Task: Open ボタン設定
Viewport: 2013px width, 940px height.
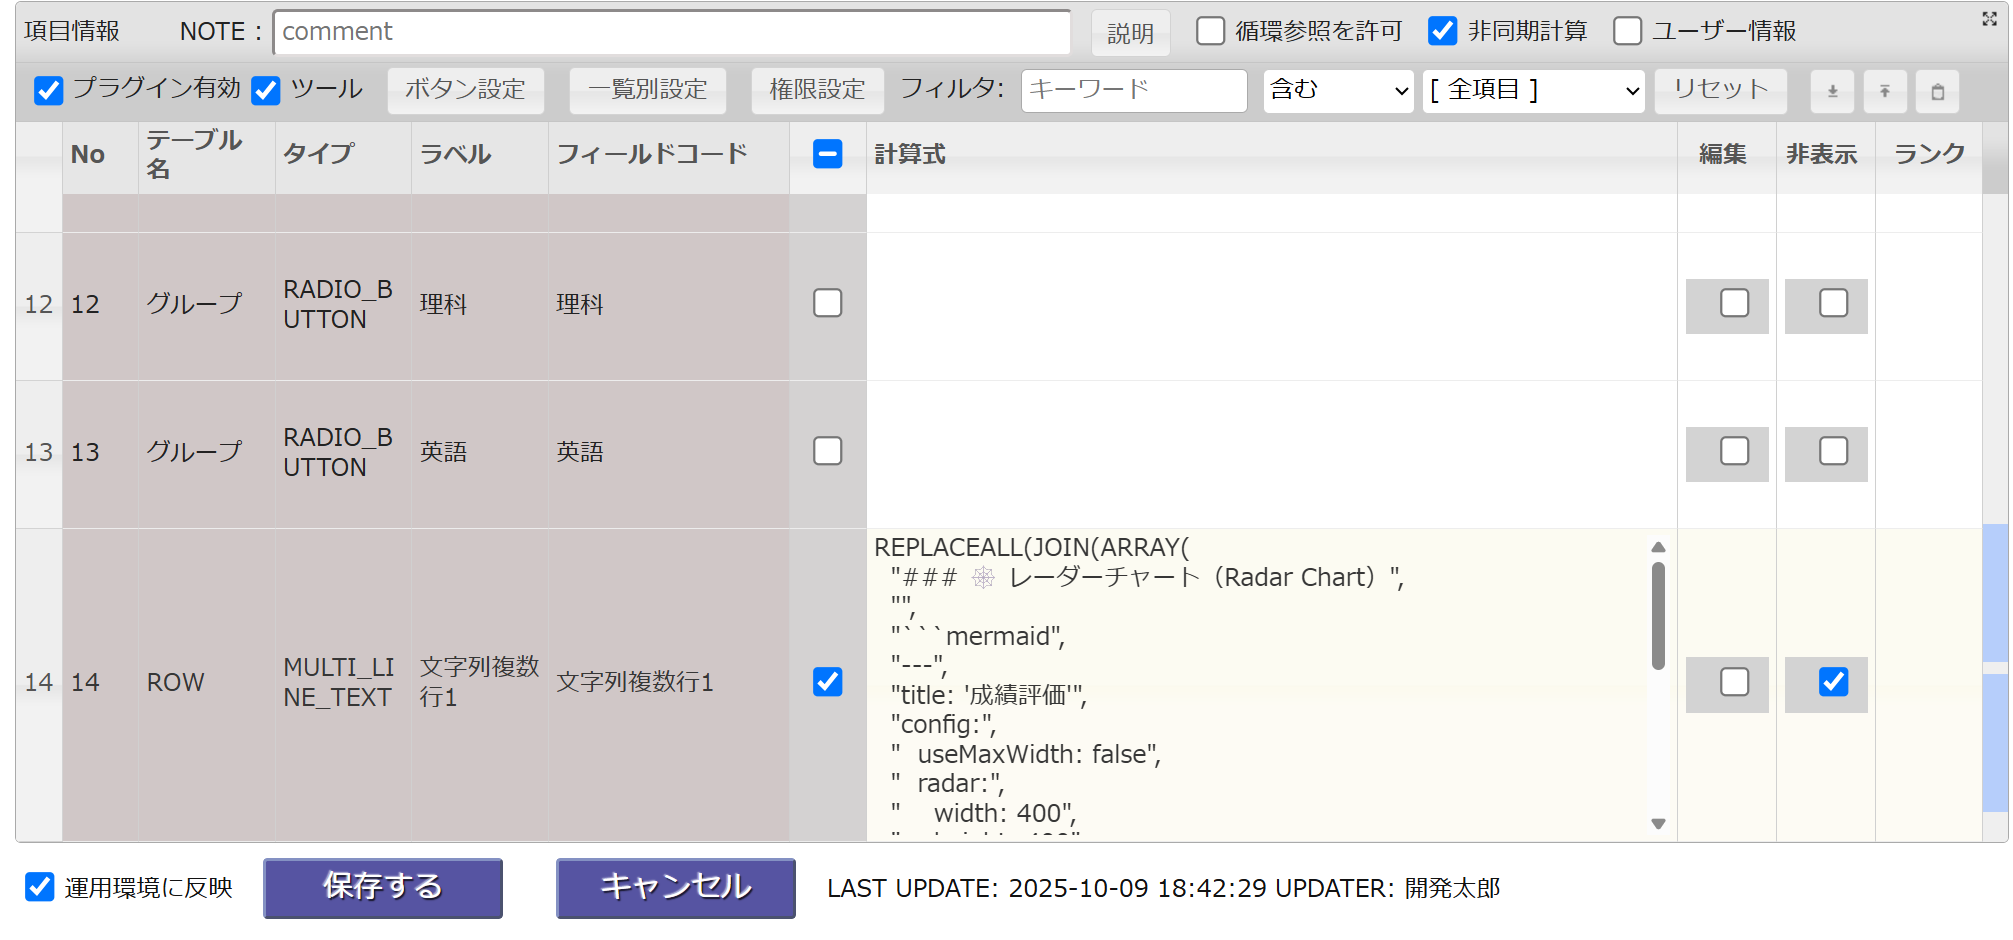Action: pyautogui.click(x=465, y=90)
